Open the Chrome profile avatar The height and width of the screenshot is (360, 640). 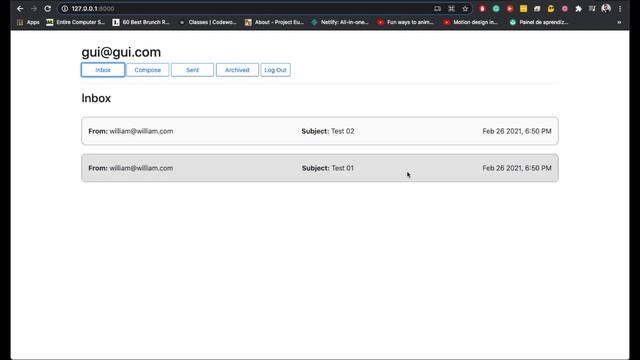click(x=606, y=8)
